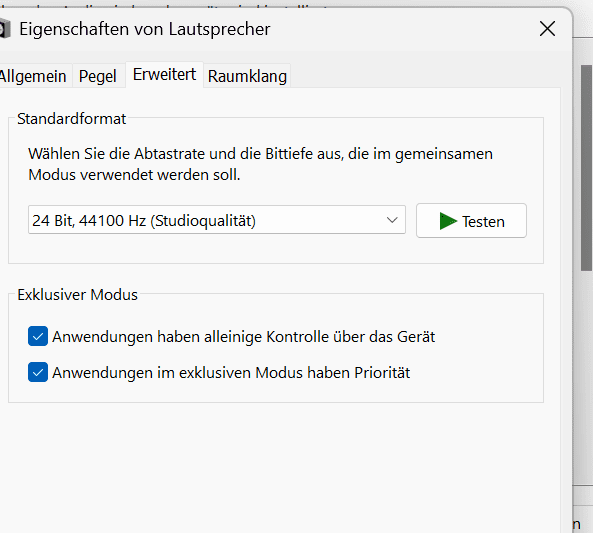This screenshot has width=593, height=533.
Task: Click the 'Wählen Sie die Abtastrate' description text
Action: click(261, 164)
